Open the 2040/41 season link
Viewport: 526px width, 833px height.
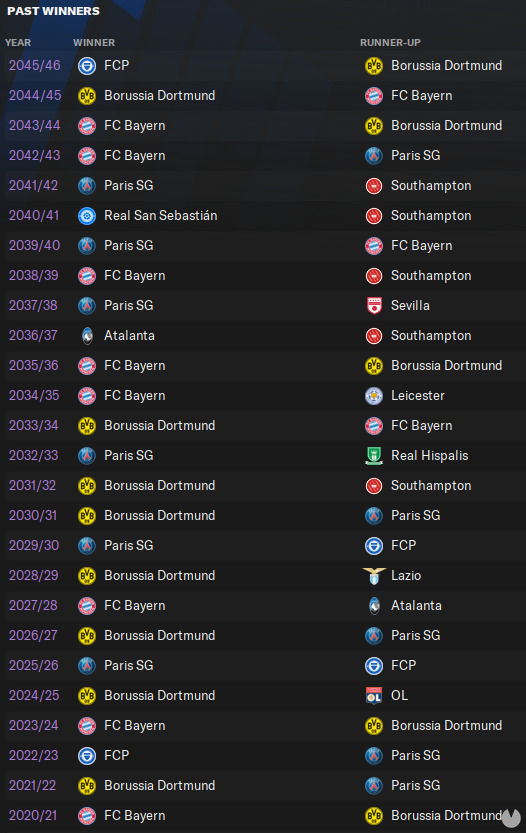(x=33, y=215)
